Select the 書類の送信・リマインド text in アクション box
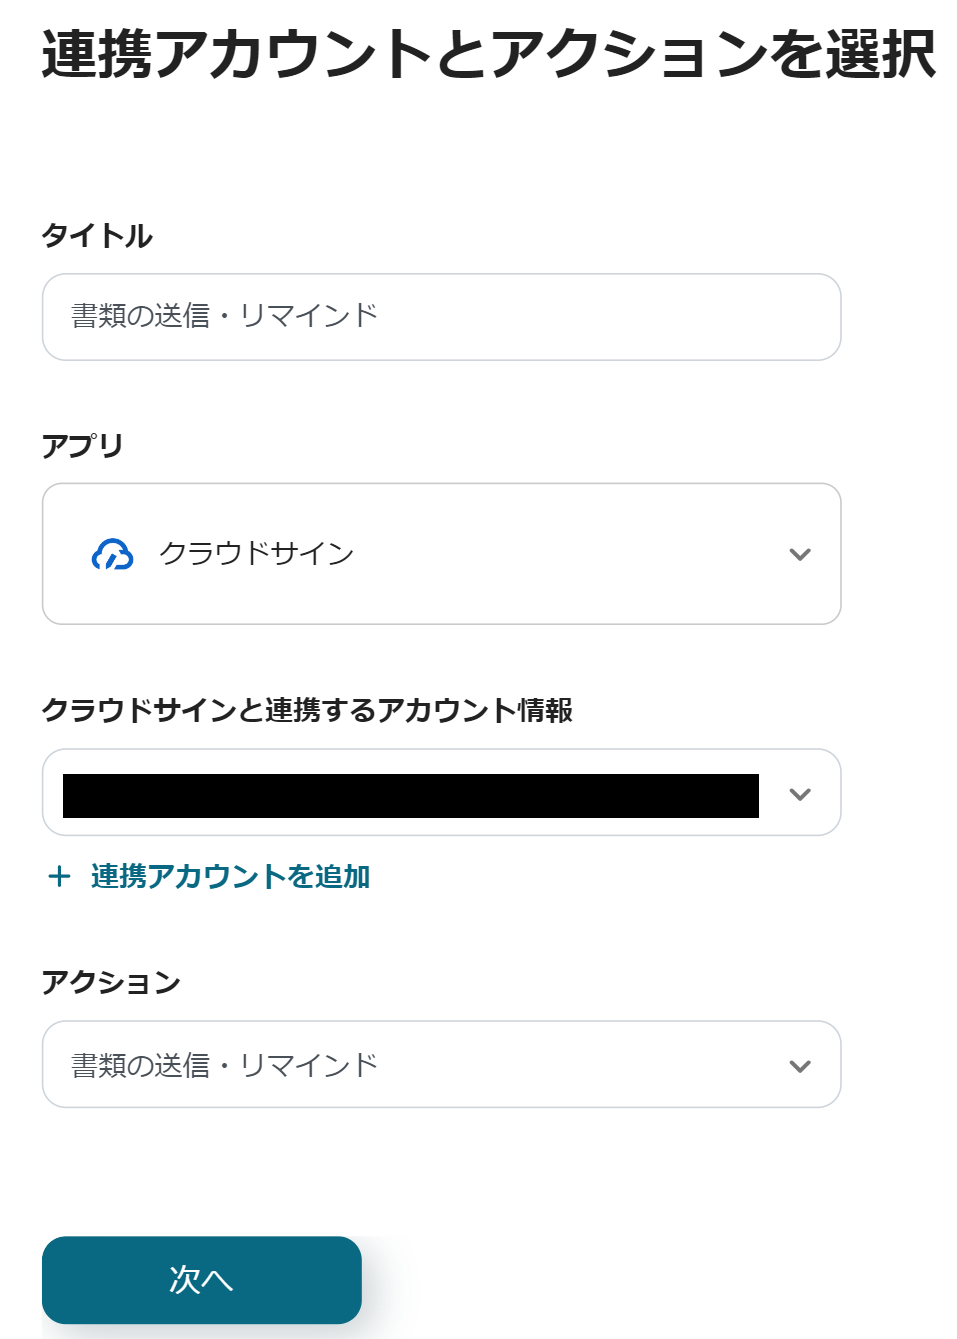 point(224,1066)
